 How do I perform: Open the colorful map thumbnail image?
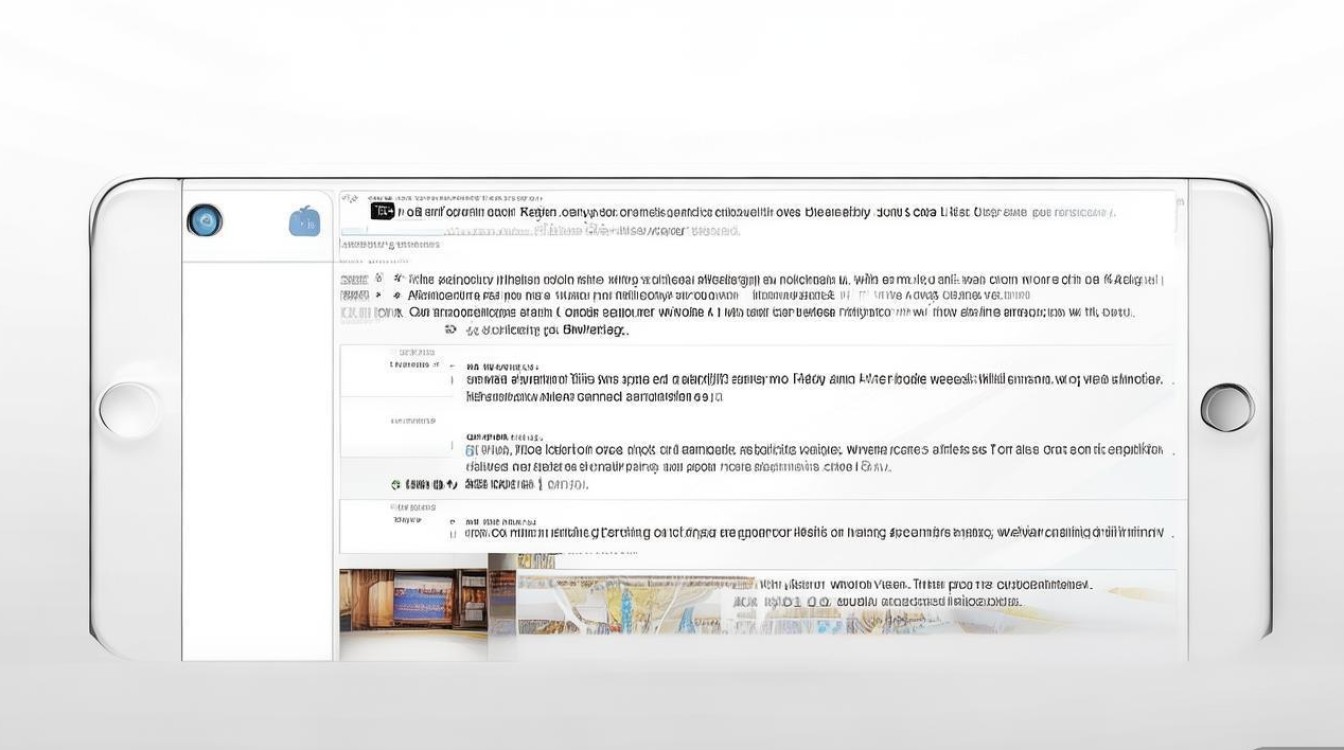(620, 608)
